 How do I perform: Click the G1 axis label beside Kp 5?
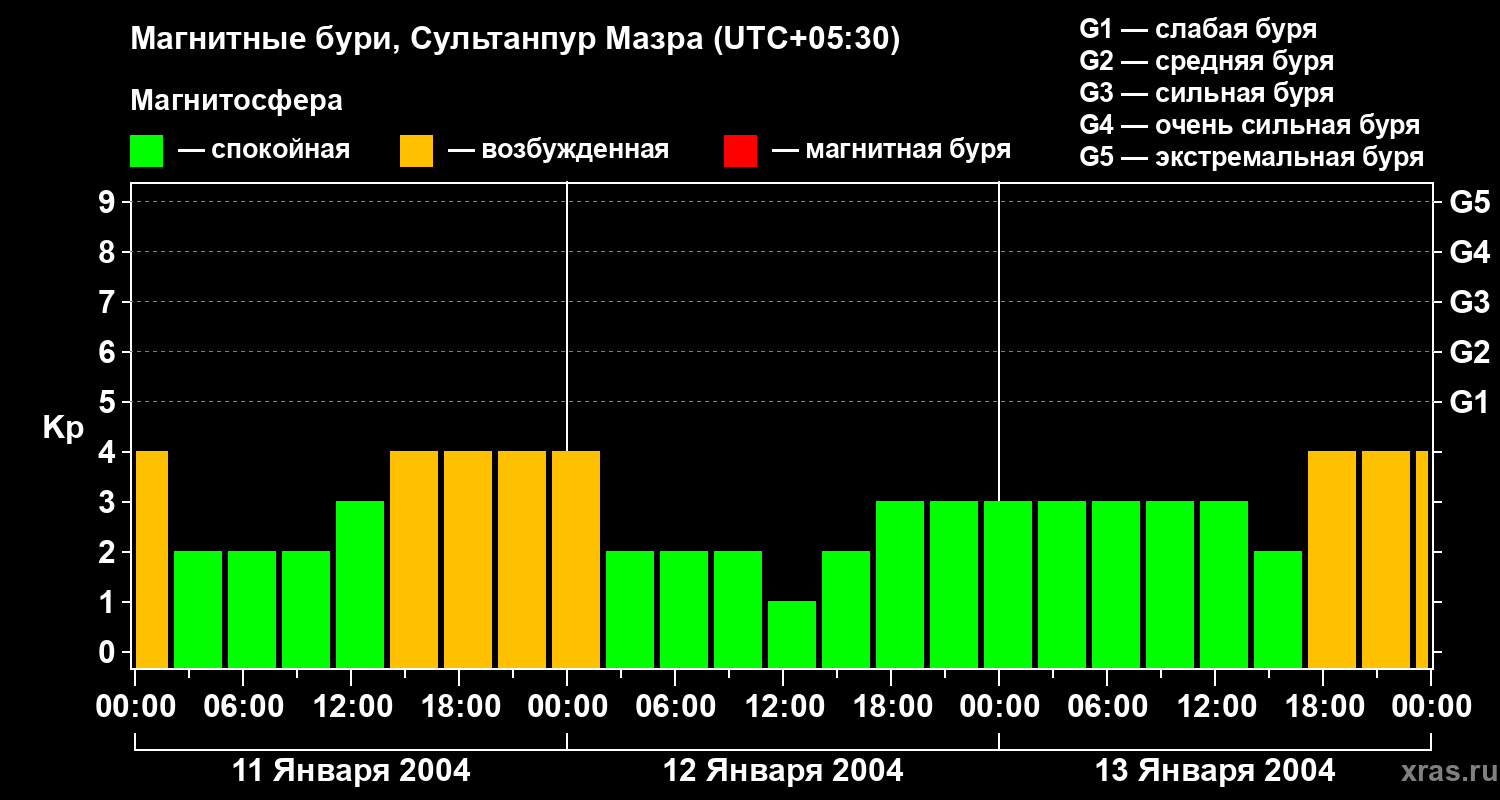pos(1470,402)
